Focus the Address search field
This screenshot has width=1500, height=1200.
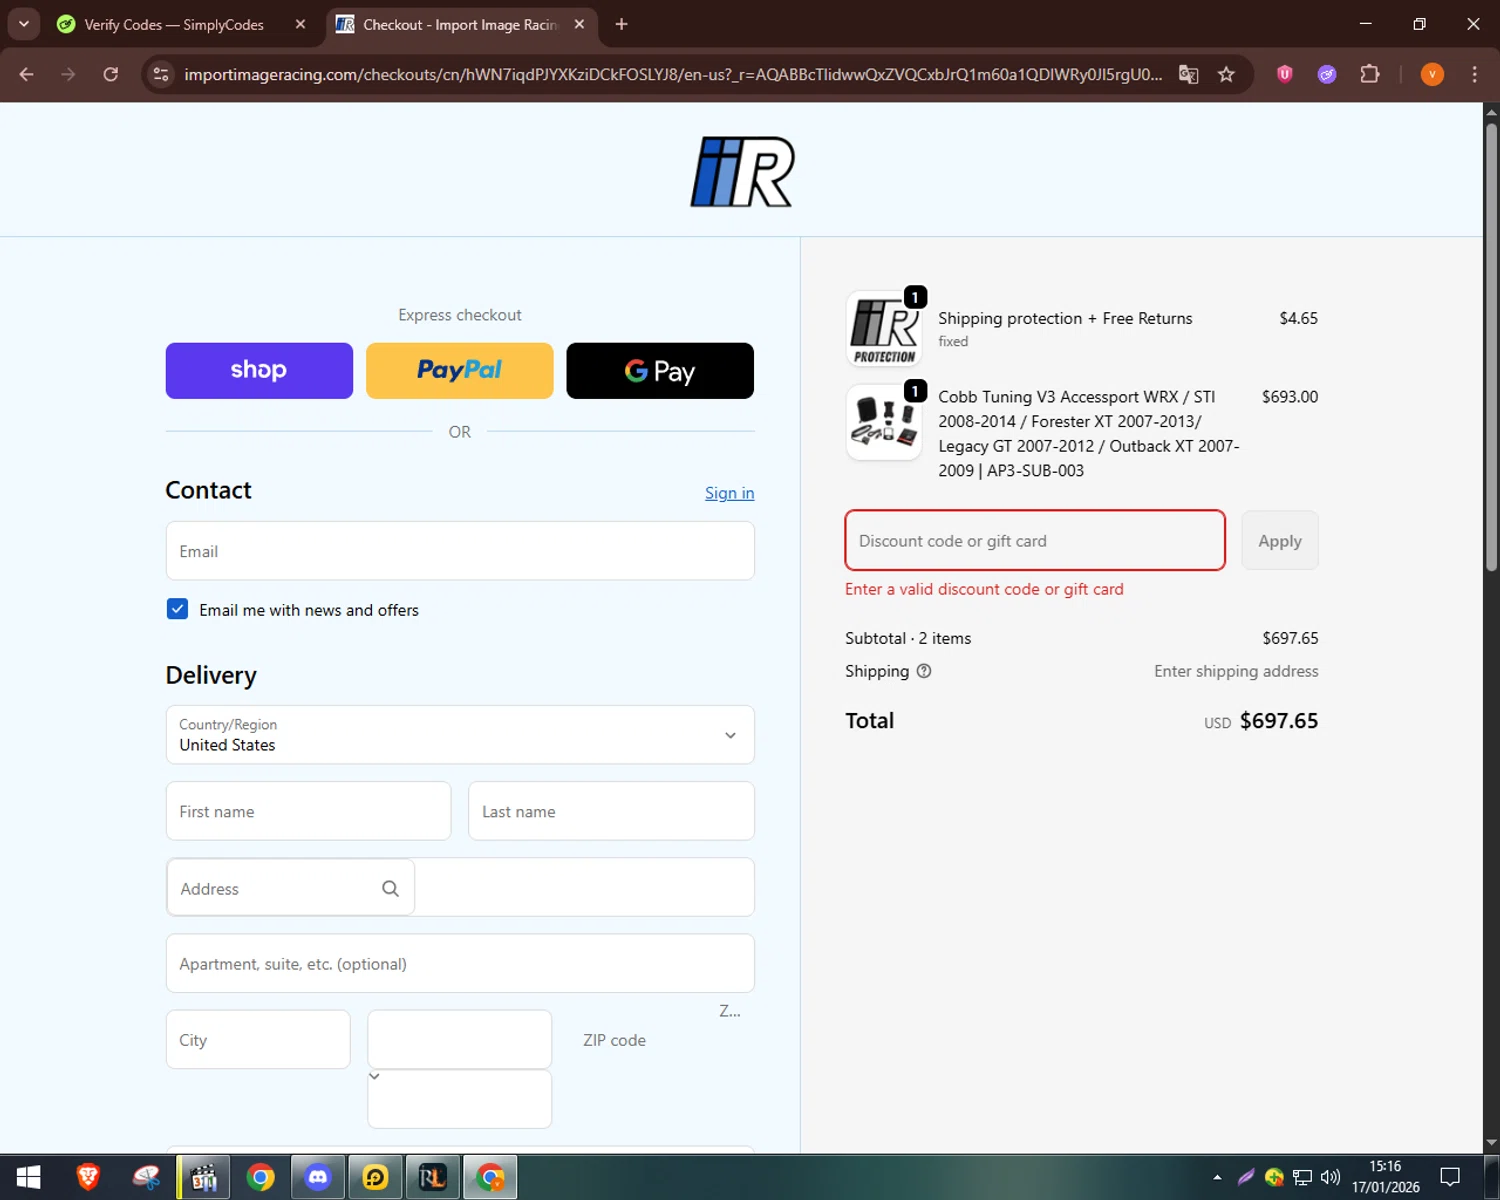(290, 888)
